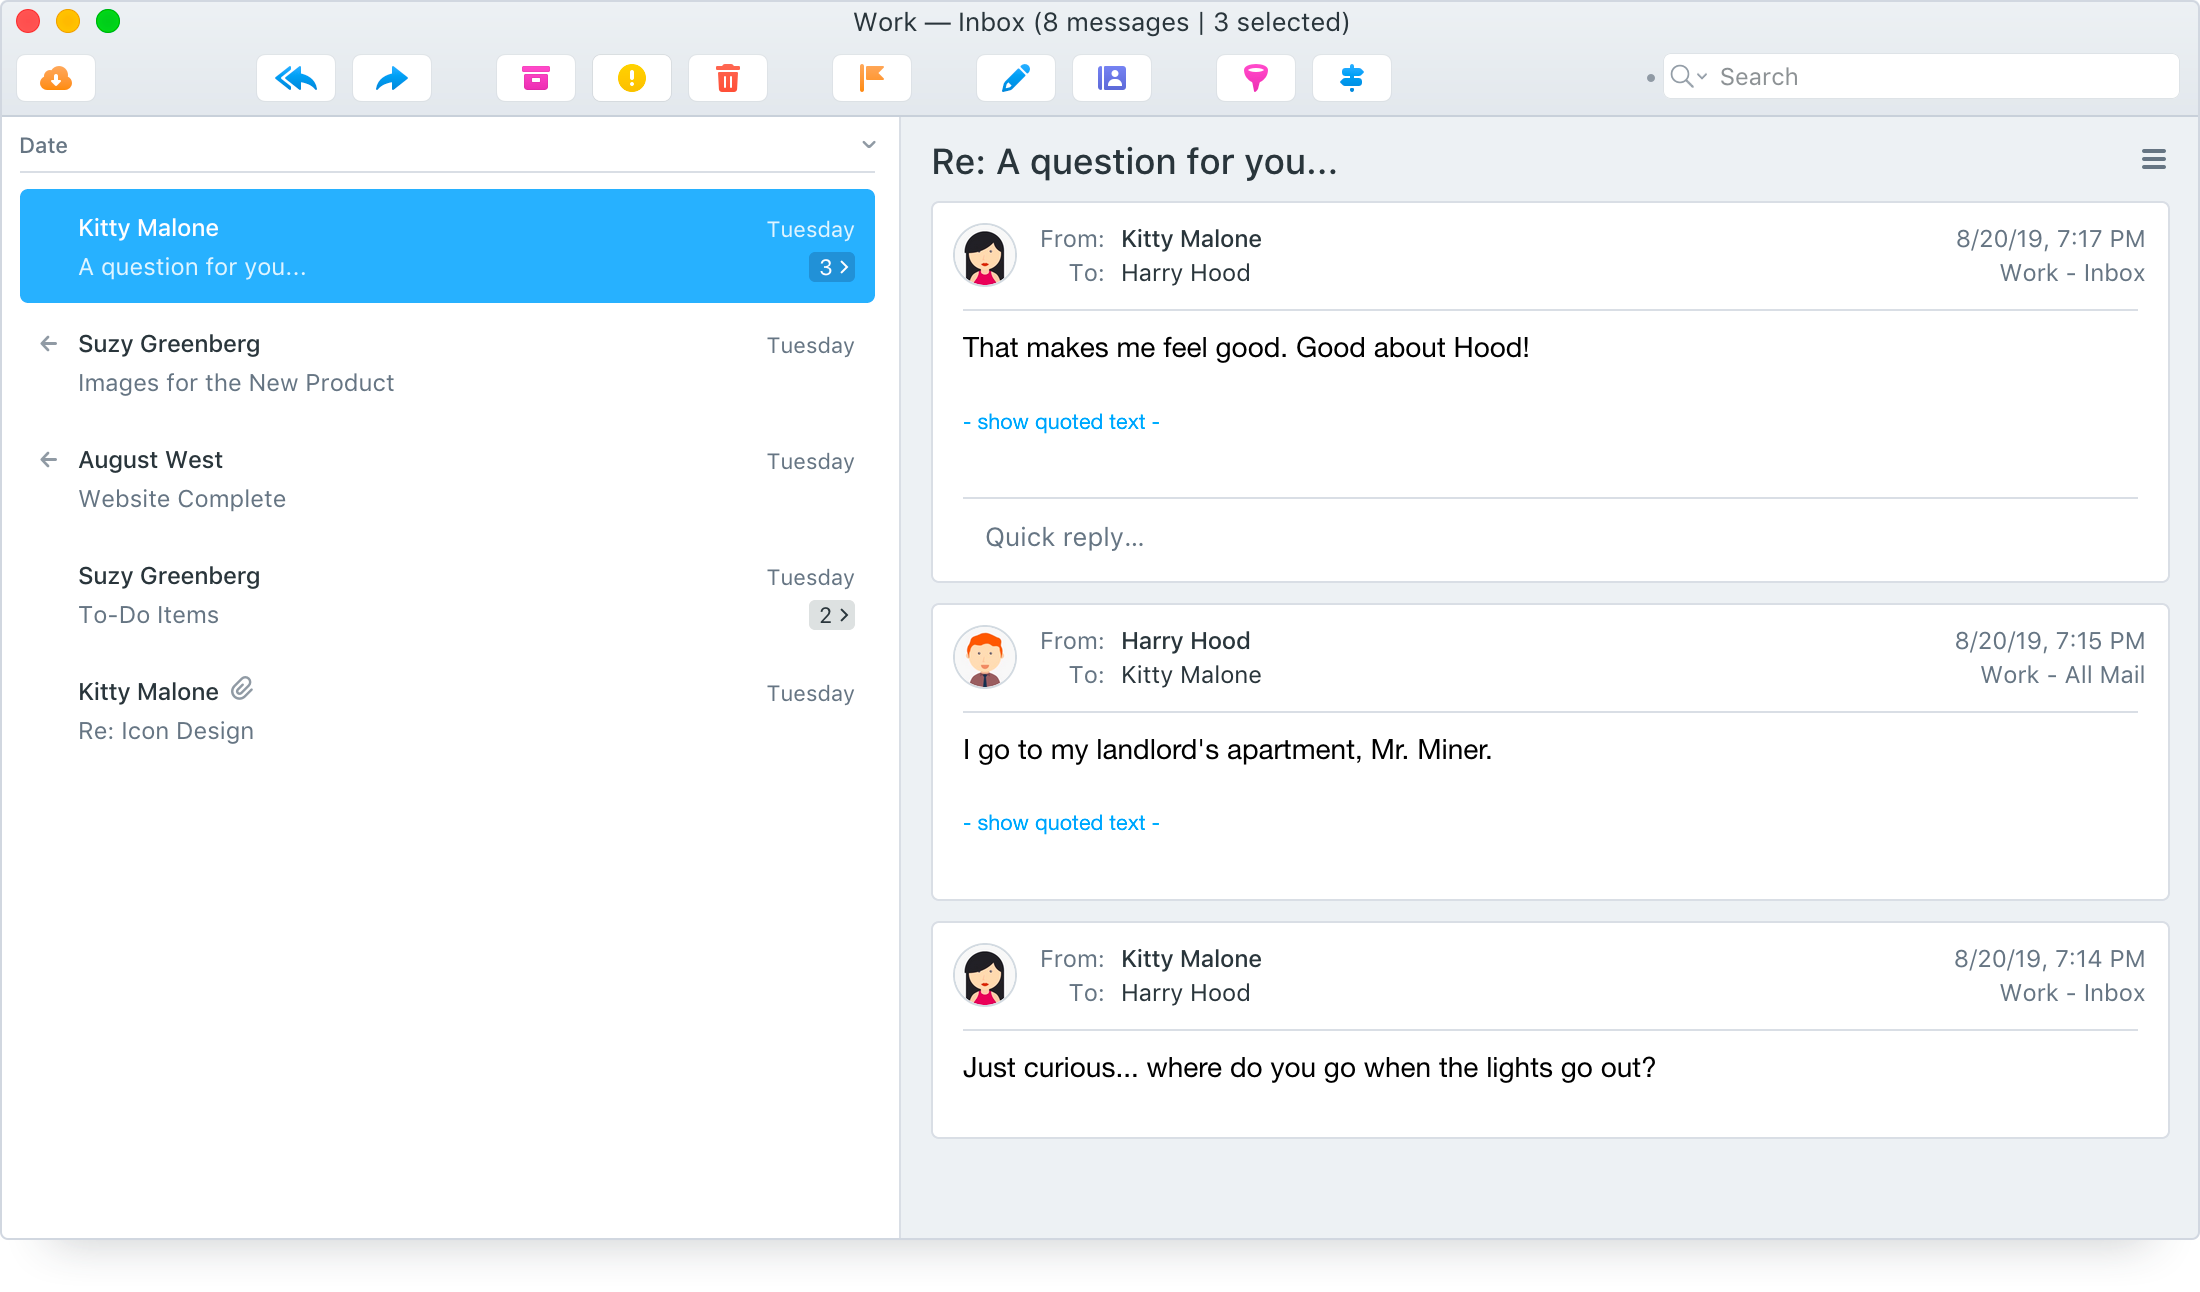Screen dimensions: 2200x1292
Task: Expand the 2-message To-Do Items thread
Action: coord(831,615)
